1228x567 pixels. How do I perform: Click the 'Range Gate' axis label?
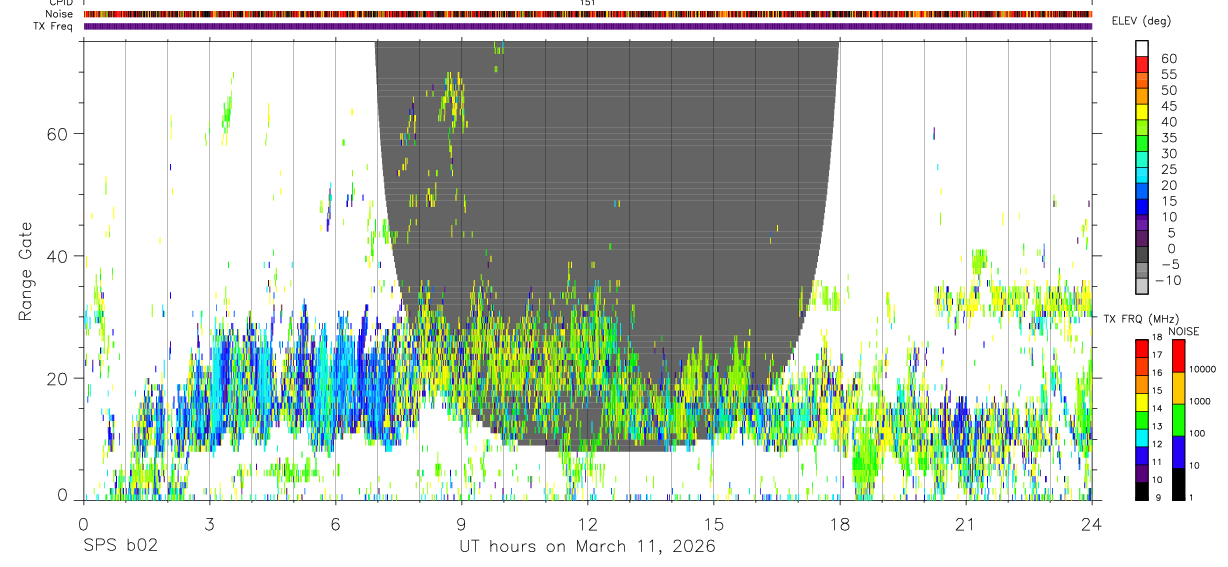(26, 271)
